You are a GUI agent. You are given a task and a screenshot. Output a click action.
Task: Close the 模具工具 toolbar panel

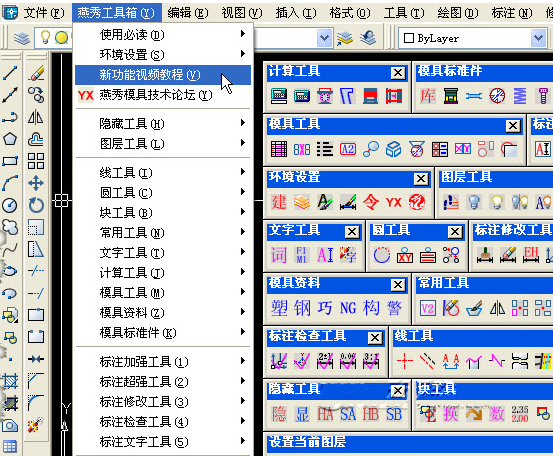tap(513, 126)
